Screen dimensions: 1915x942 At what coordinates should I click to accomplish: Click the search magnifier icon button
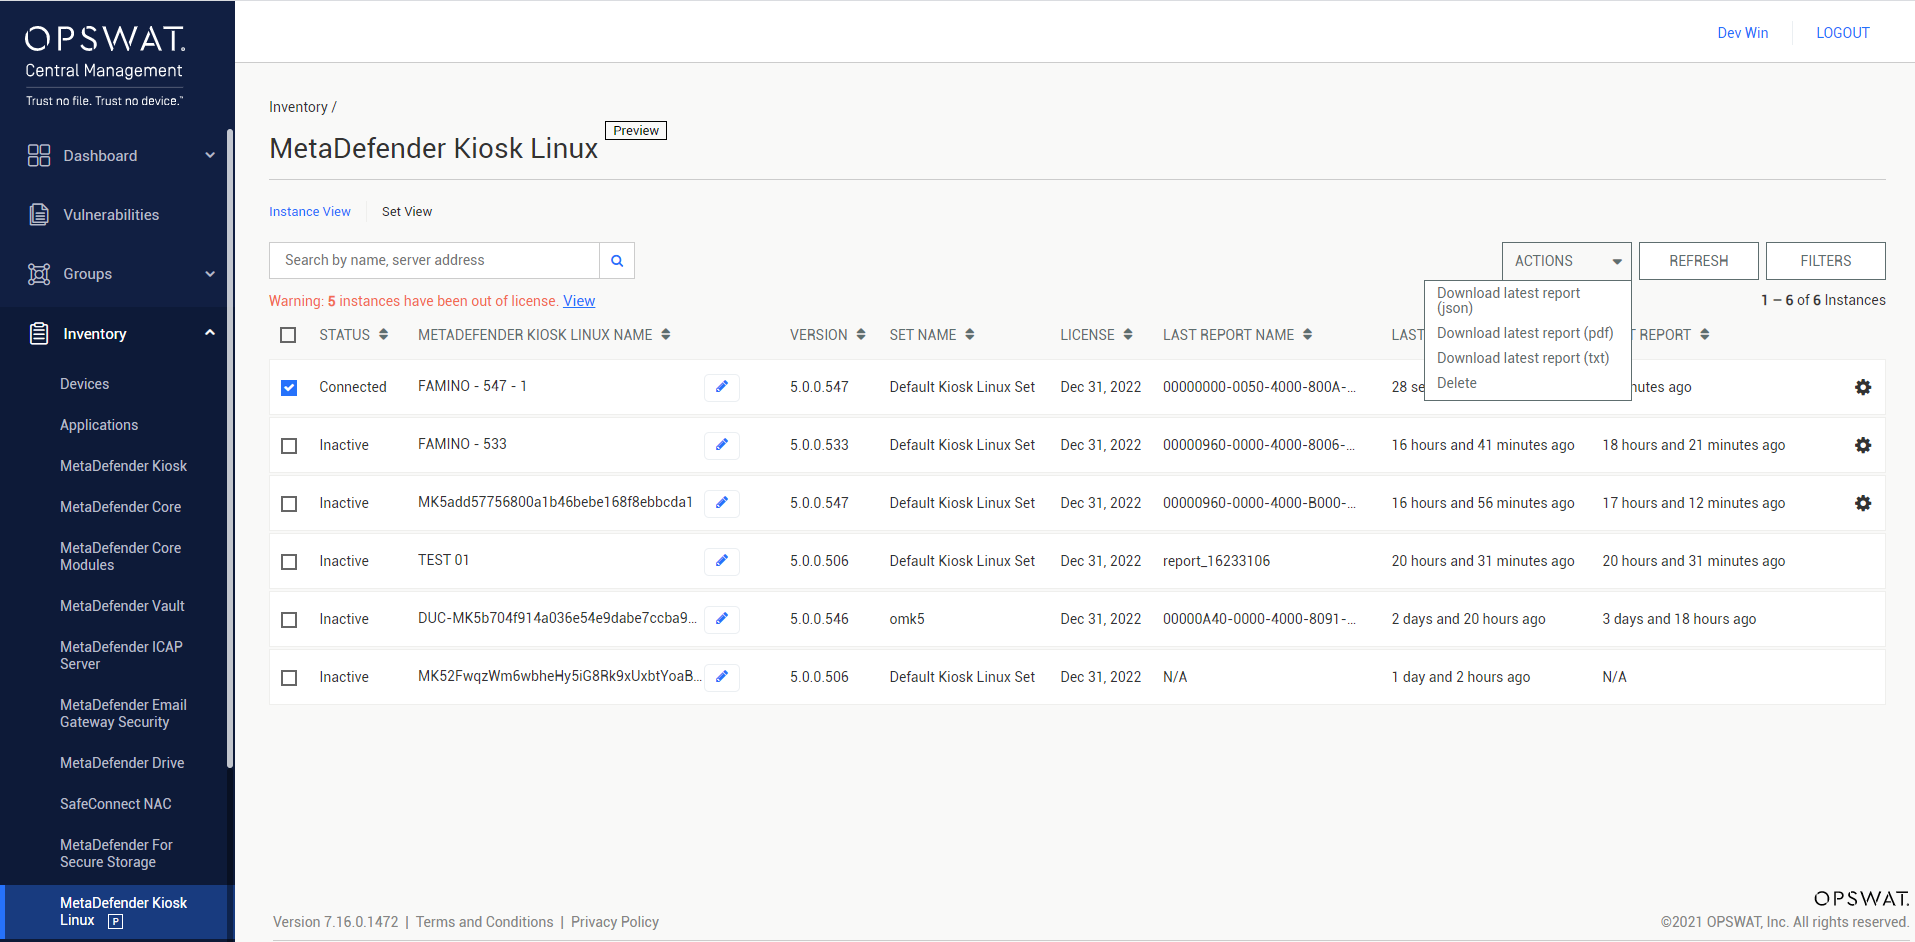pos(617,260)
